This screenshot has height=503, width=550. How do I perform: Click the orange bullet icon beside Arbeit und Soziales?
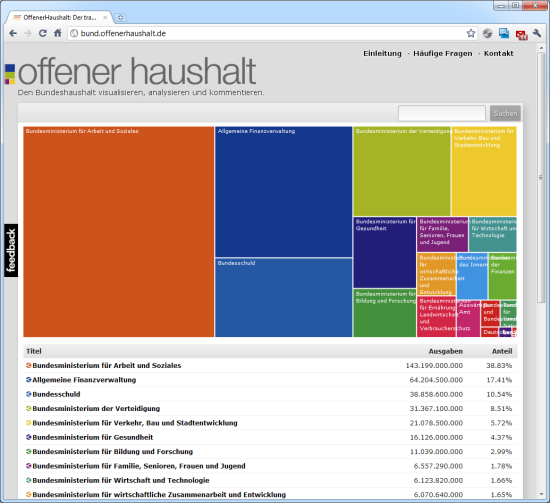(x=29, y=365)
